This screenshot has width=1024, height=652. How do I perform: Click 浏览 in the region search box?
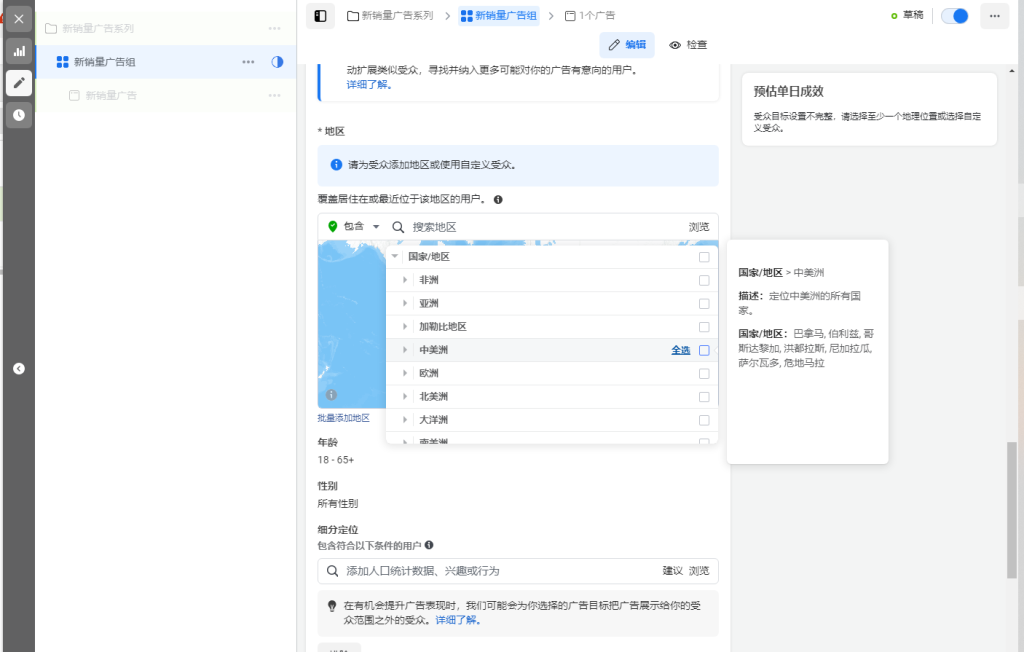tap(699, 227)
